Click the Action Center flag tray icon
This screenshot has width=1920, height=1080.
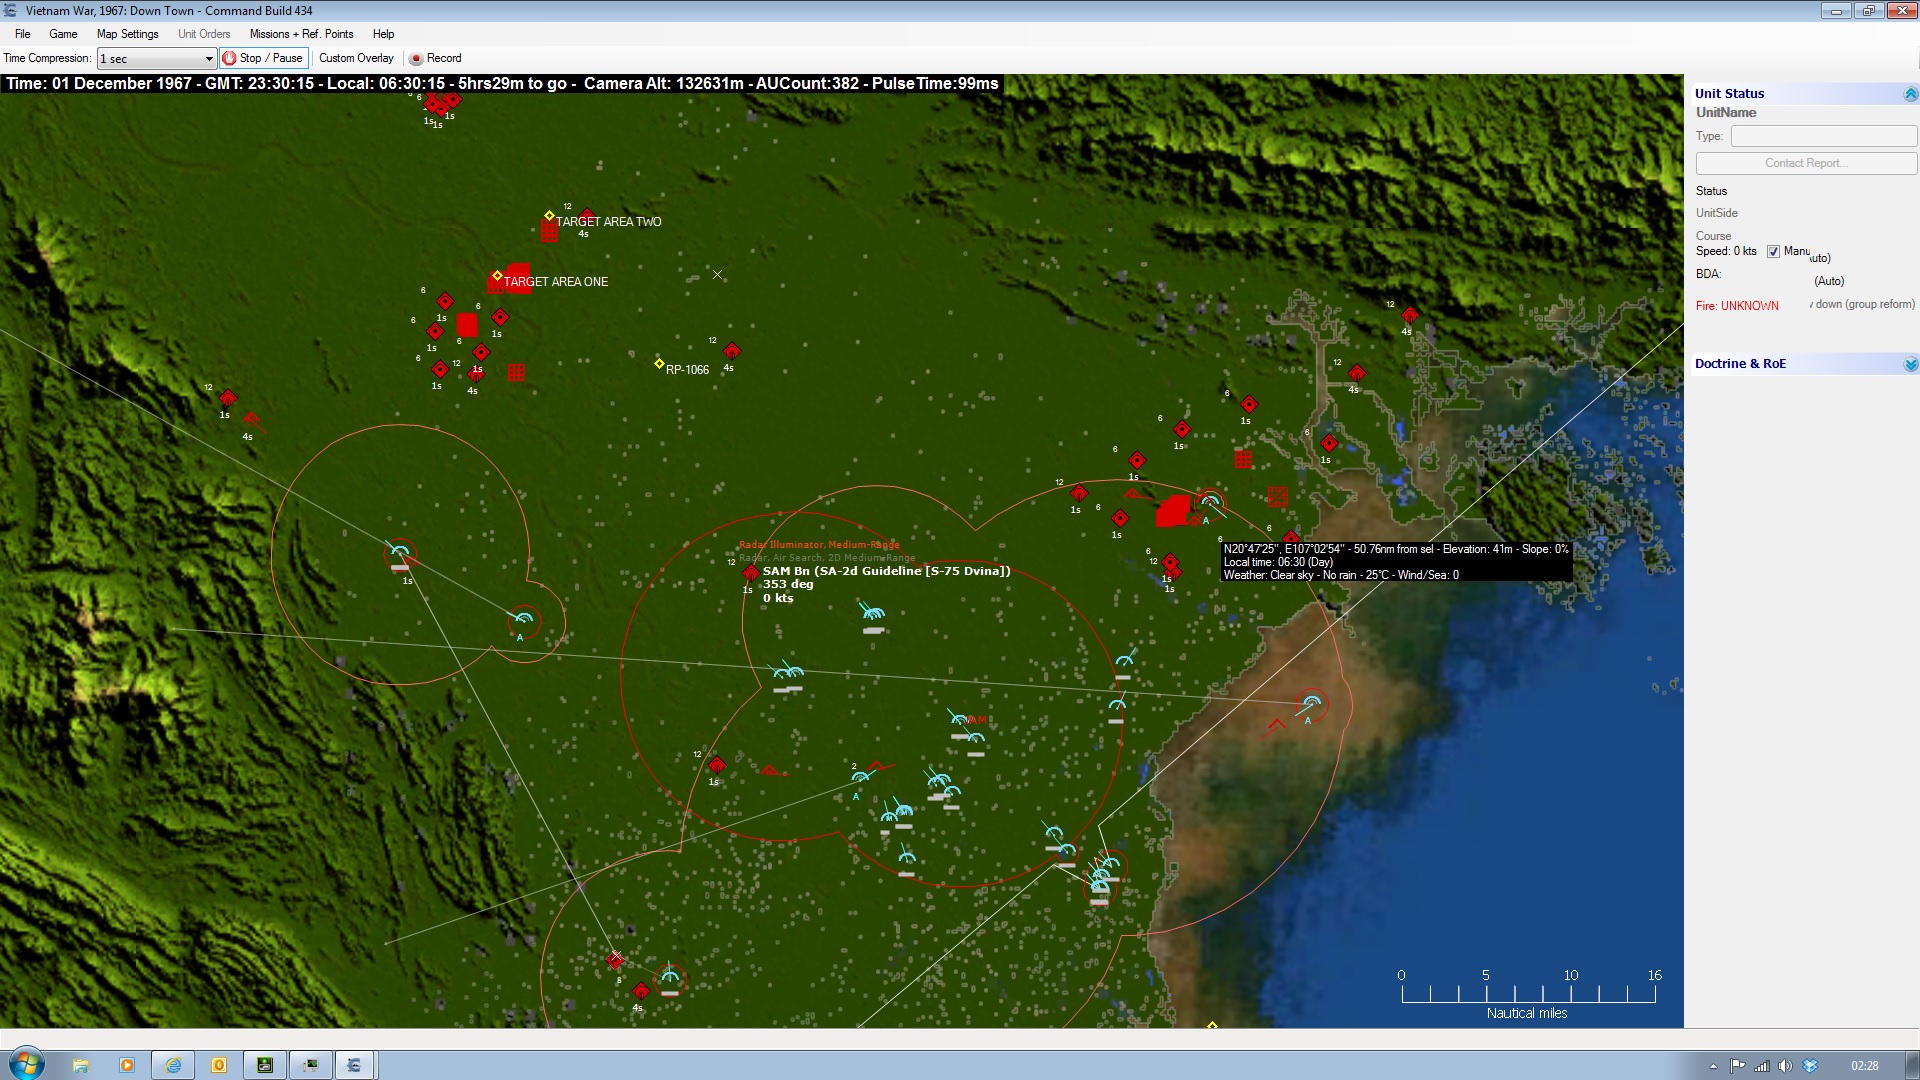click(1737, 1066)
